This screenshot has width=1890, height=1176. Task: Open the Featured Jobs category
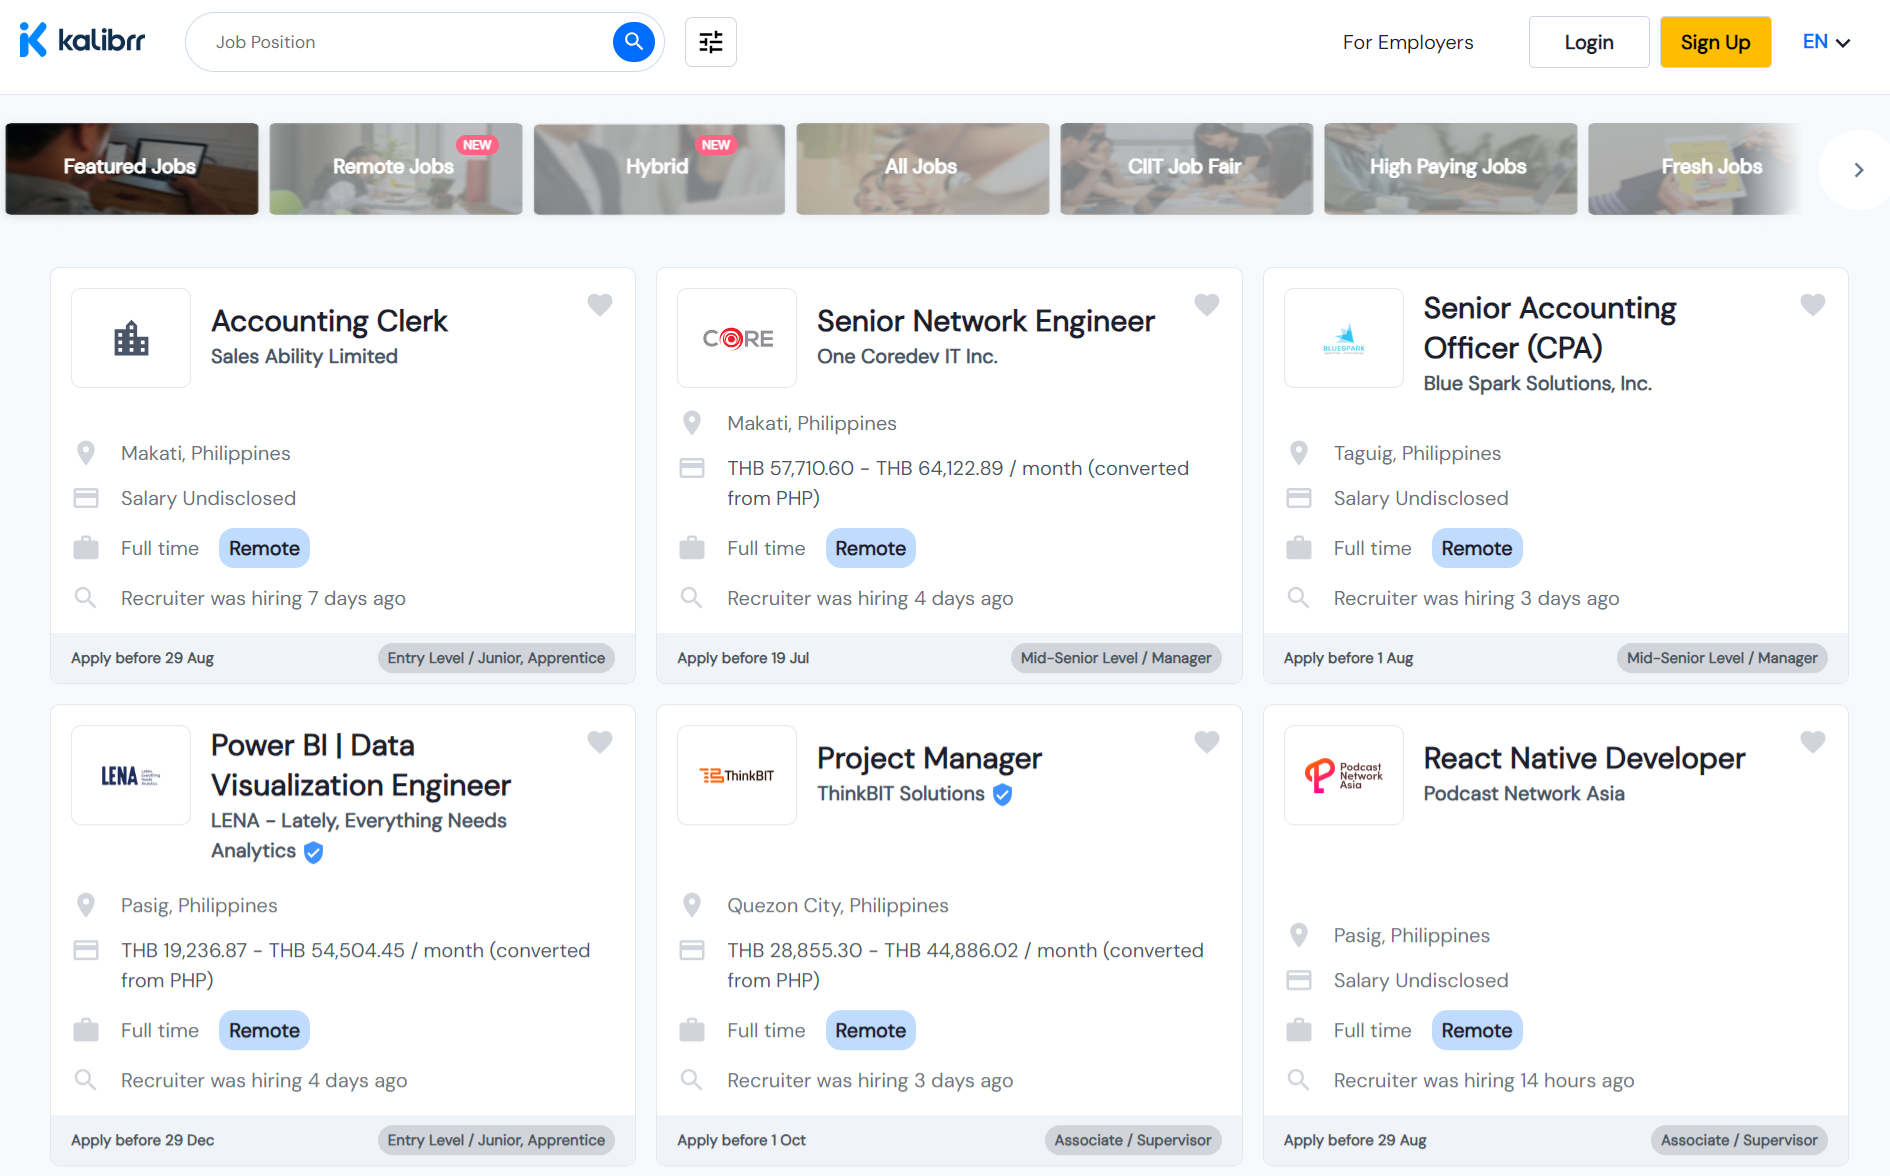132,168
